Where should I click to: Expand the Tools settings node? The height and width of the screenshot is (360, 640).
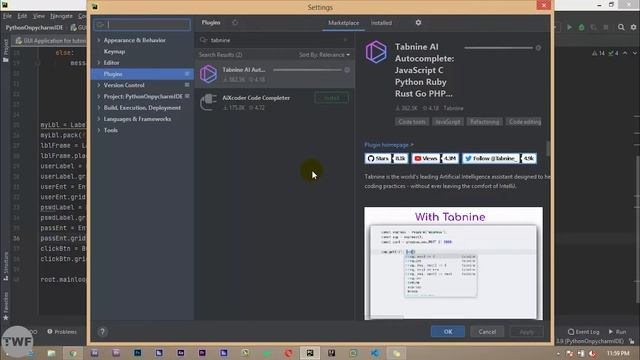(99, 130)
